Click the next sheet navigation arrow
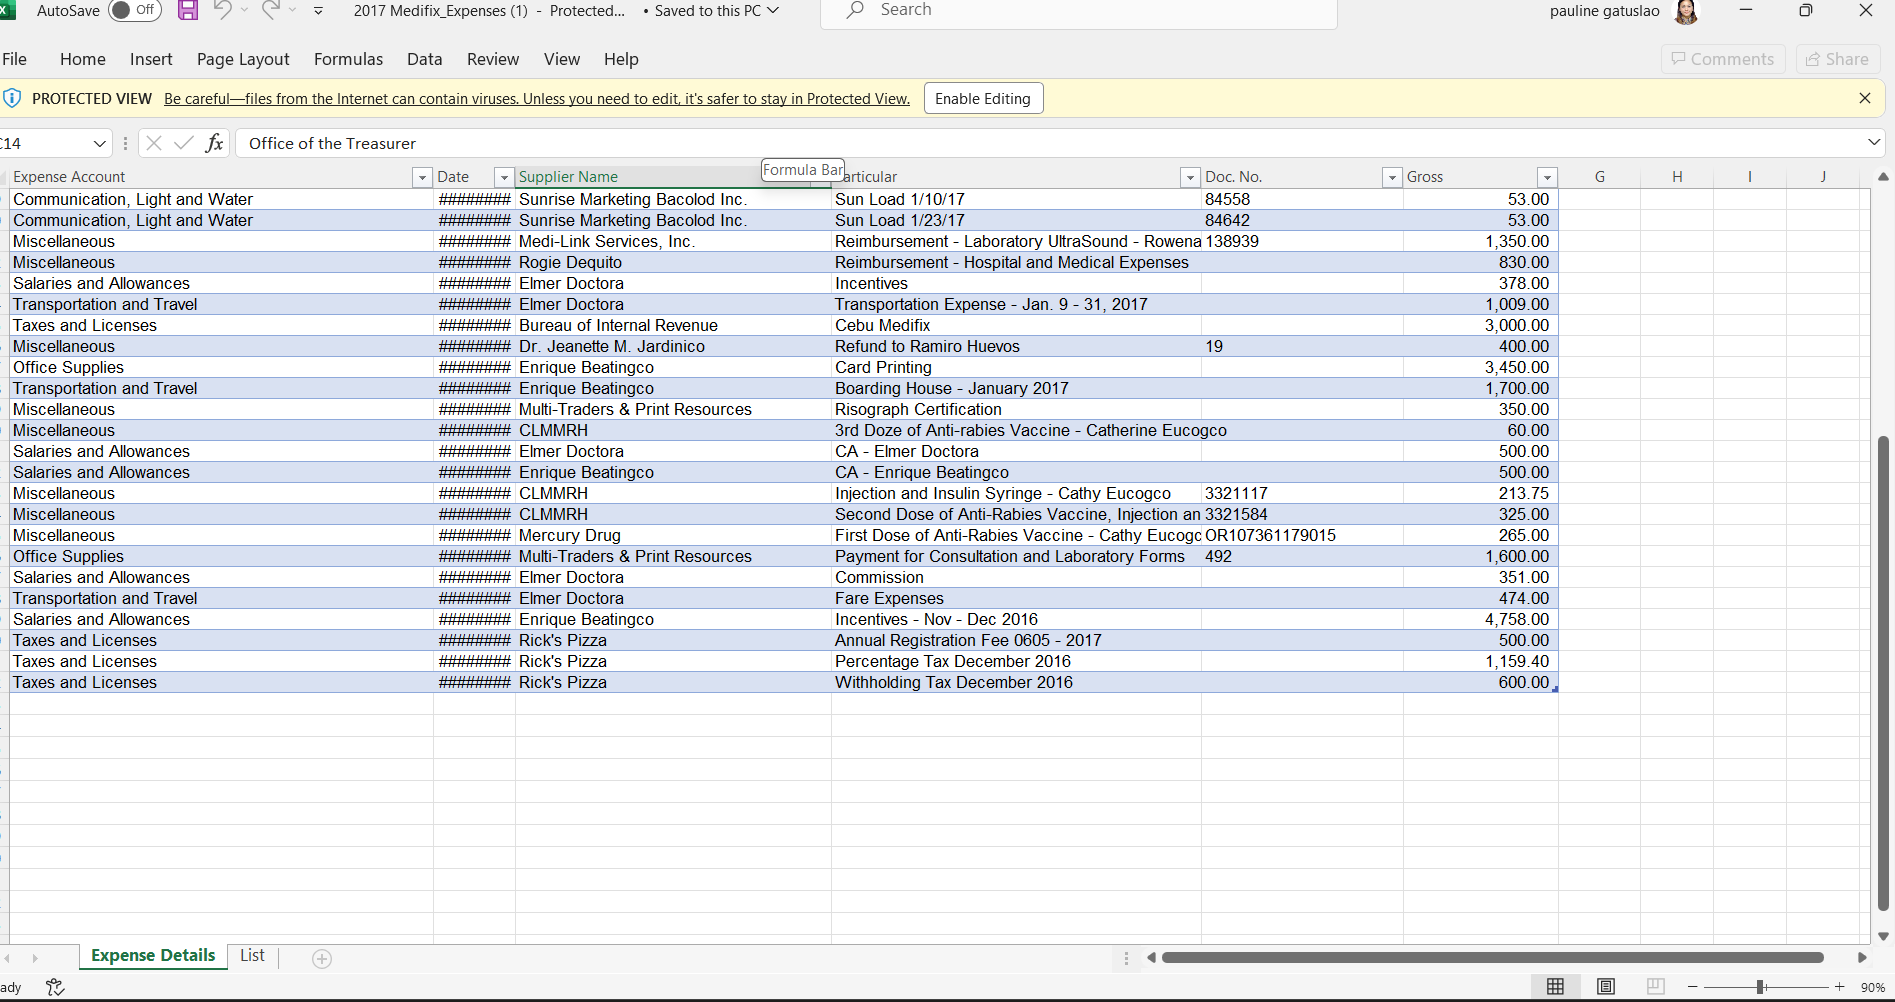Screen dimensions: 1895x1002 35,958
